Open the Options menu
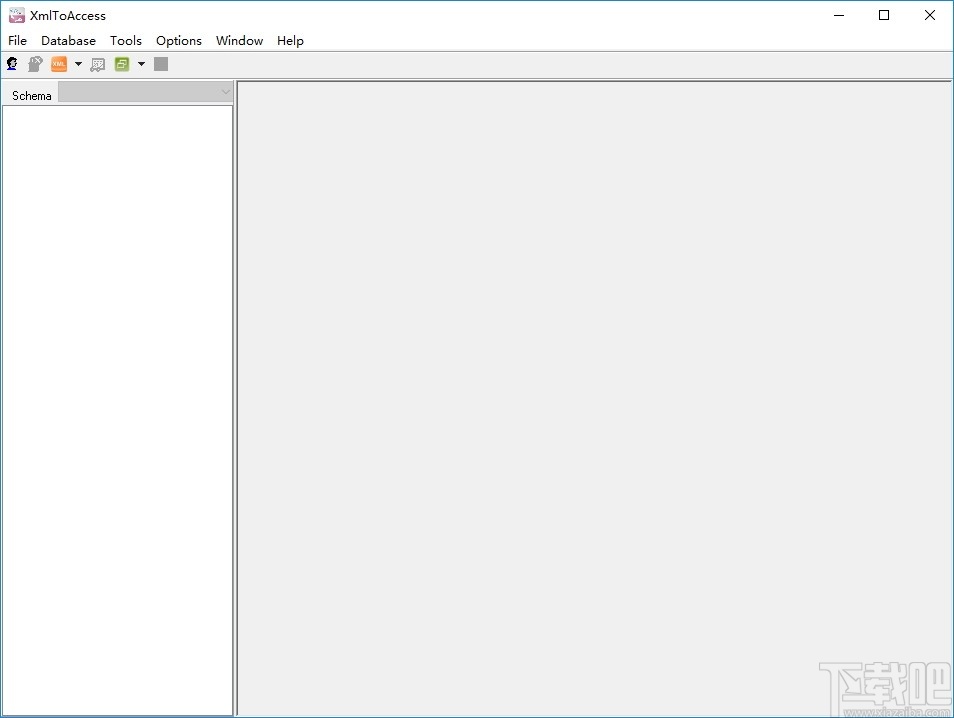 (178, 40)
